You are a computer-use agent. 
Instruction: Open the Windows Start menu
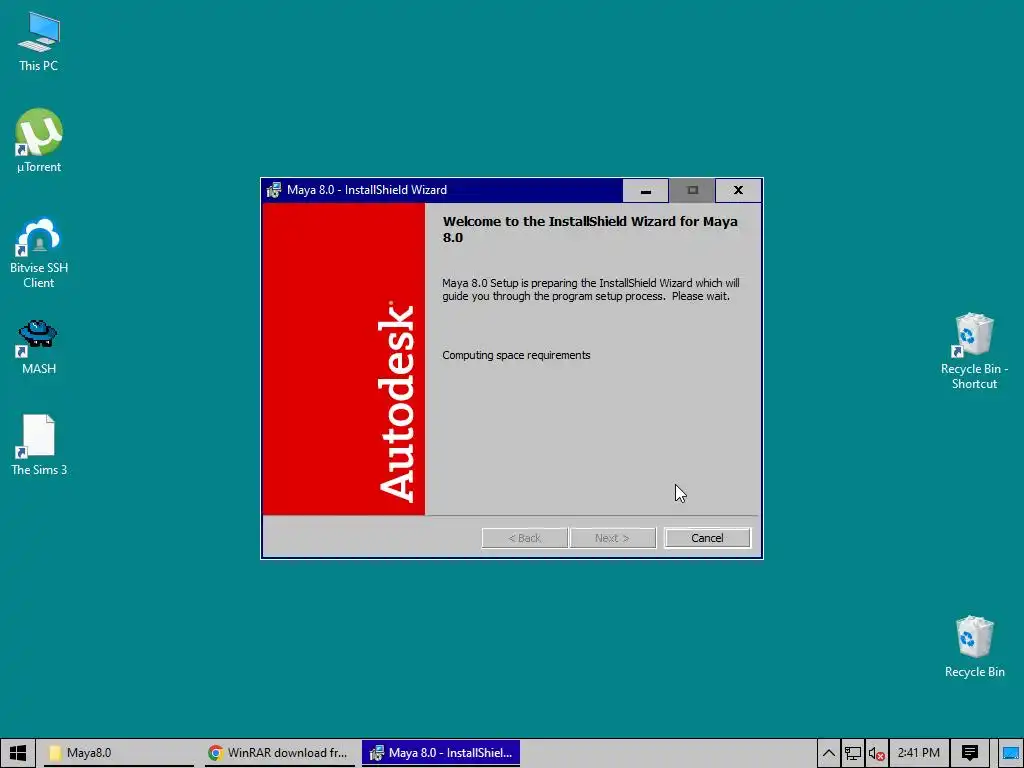pyautogui.click(x=18, y=753)
